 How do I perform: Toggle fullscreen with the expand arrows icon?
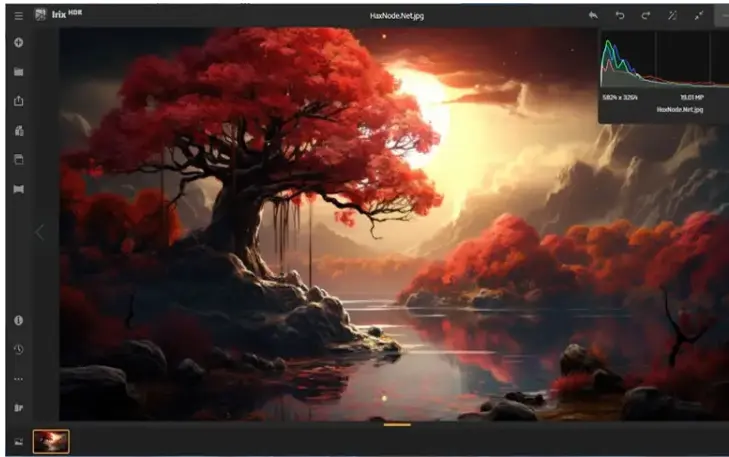[698, 16]
